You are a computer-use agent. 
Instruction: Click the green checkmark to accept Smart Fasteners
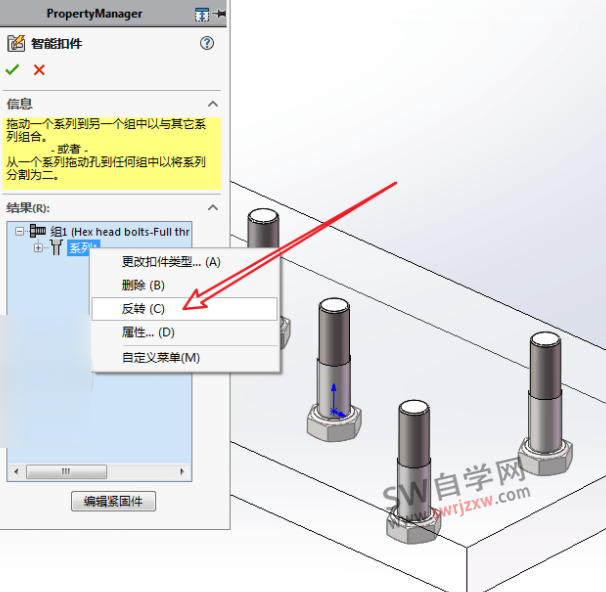click(x=12, y=70)
